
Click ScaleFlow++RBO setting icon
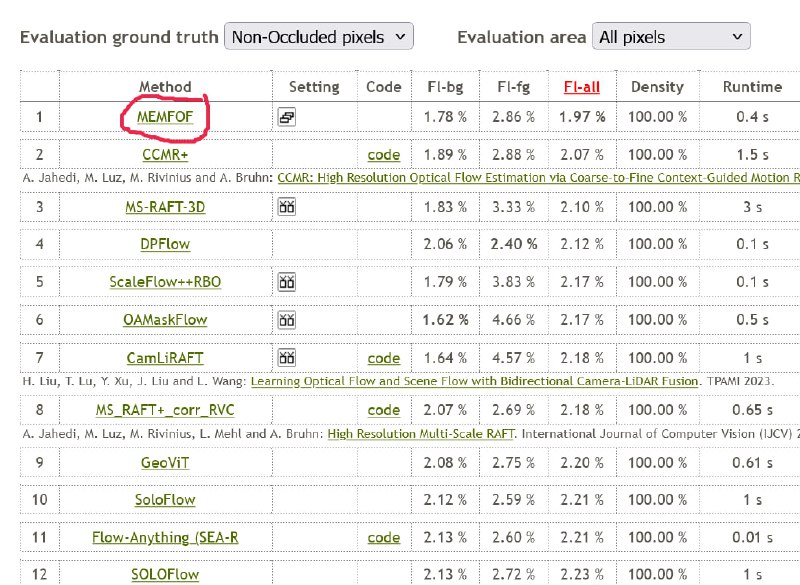287,282
